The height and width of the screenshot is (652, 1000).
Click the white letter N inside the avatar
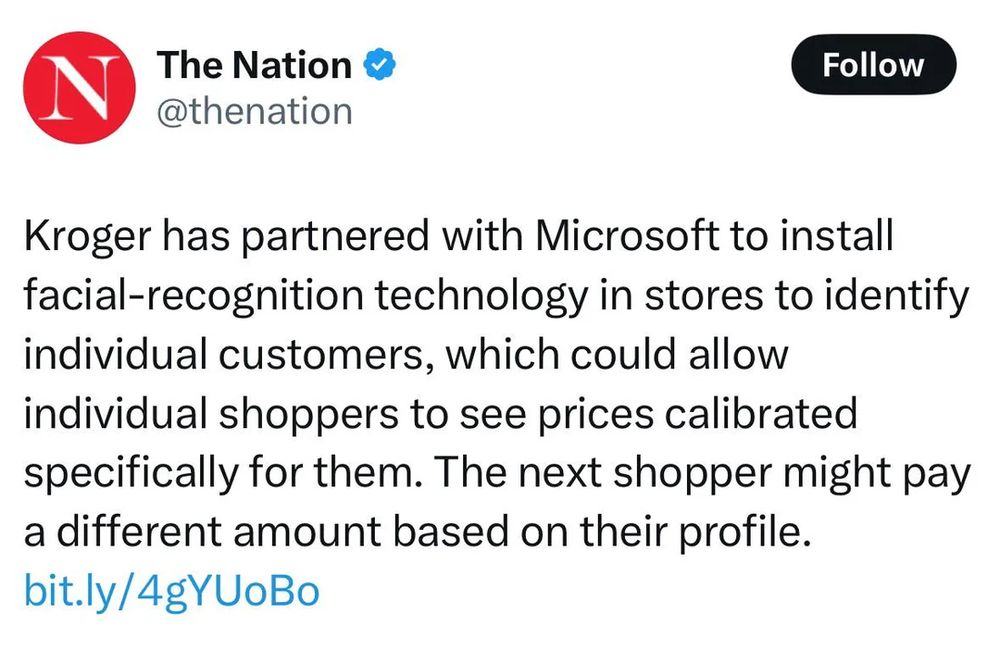tap(79, 87)
